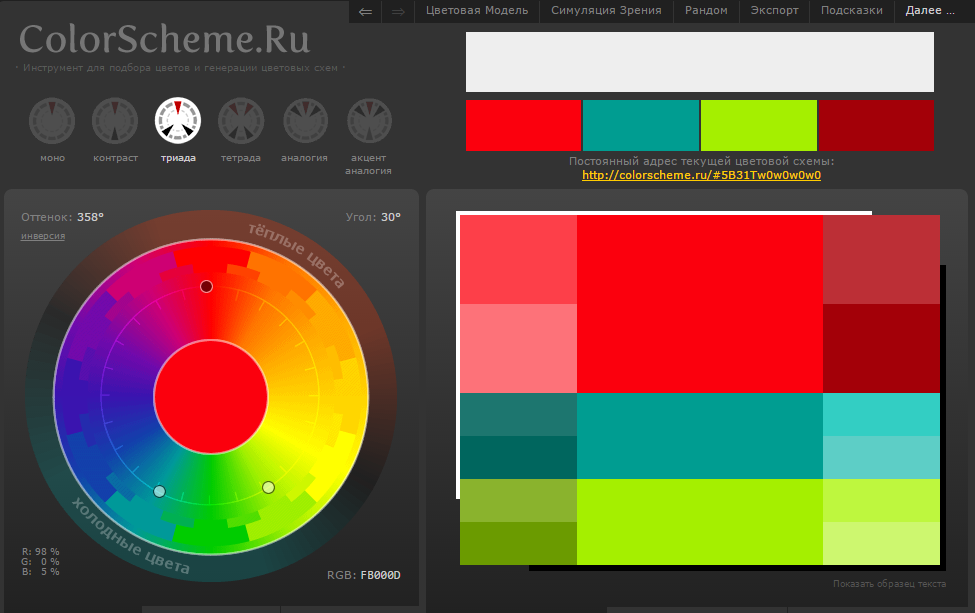Open the Экспорт menu
This screenshot has width=975, height=613.
774,11
